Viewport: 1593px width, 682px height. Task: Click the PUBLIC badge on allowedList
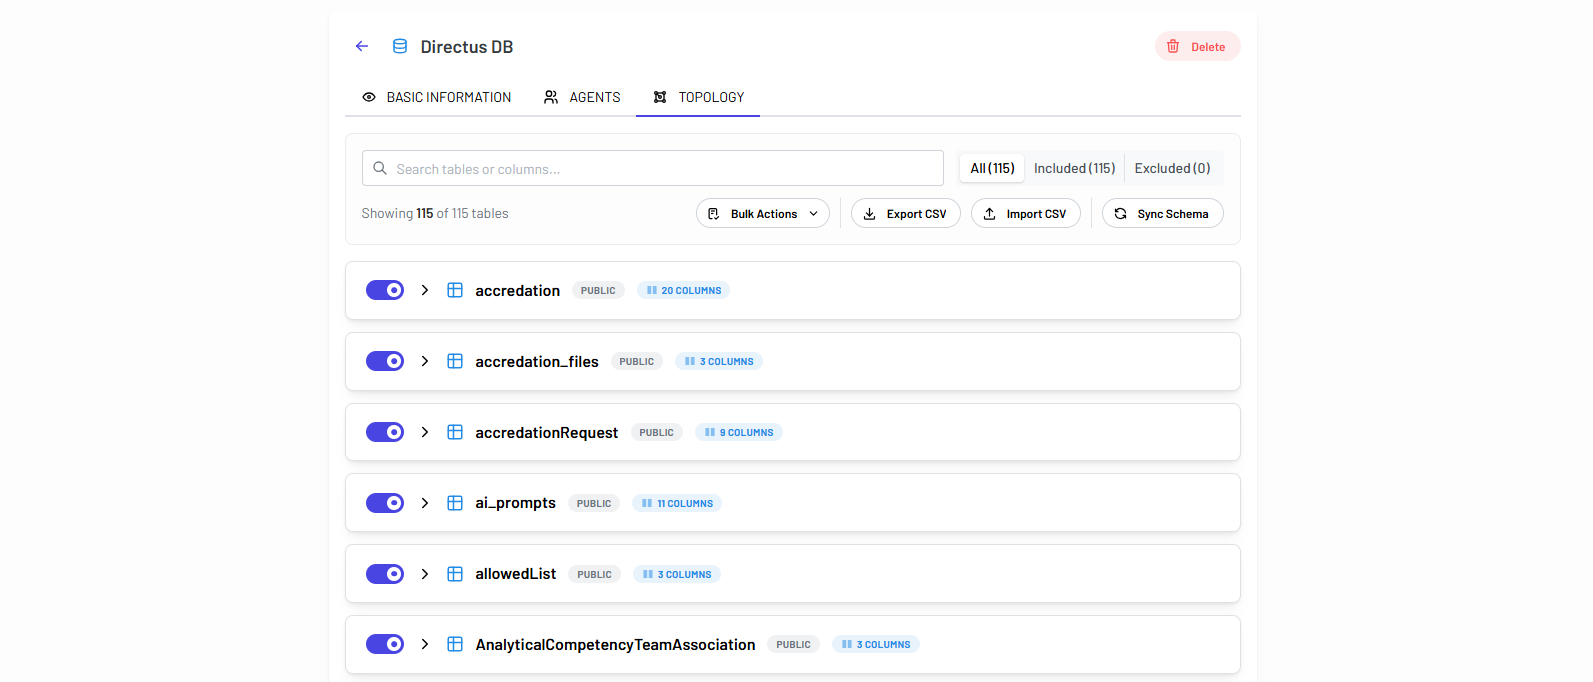tap(595, 574)
